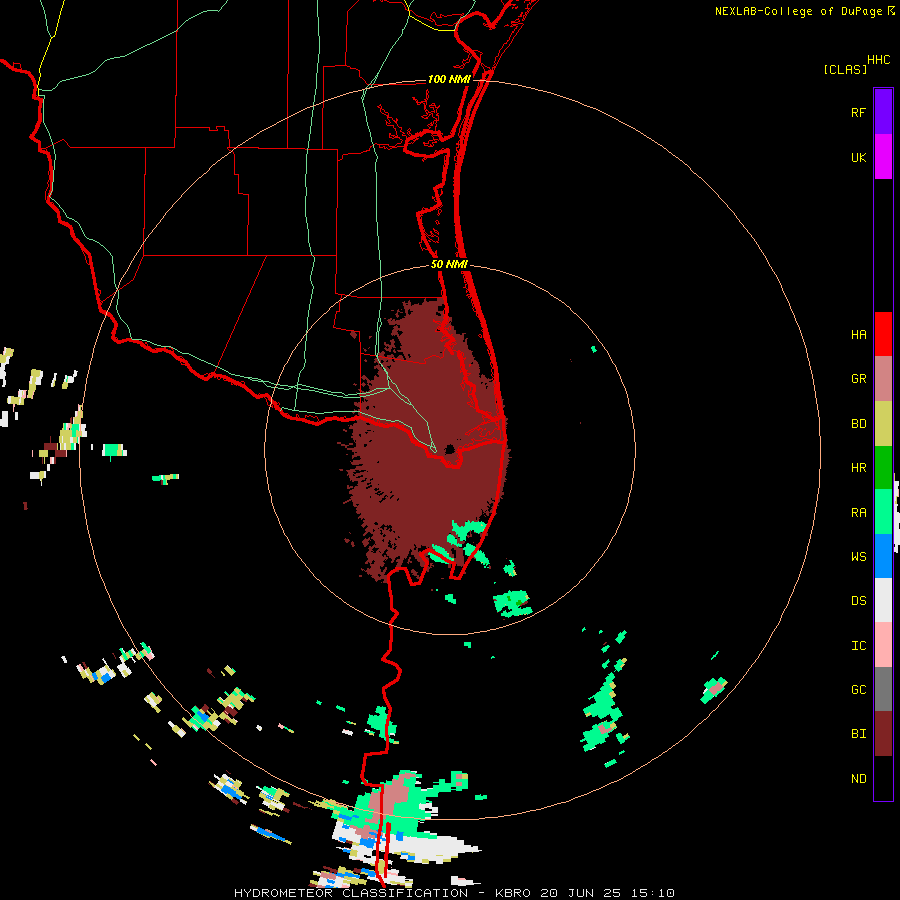Click the 100 NMI range ring label
This screenshot has width=900, height=900.
click(x=449, y=79)
